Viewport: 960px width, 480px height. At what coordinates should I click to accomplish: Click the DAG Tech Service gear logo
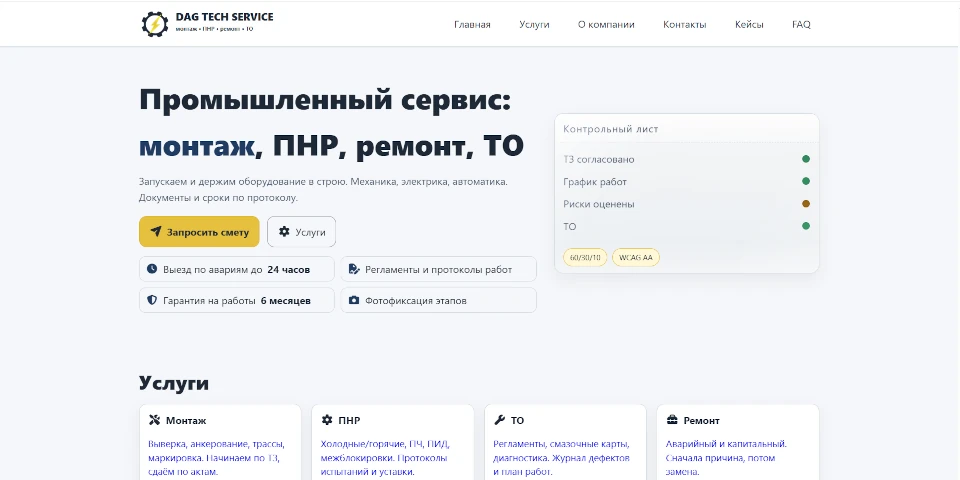155,24
